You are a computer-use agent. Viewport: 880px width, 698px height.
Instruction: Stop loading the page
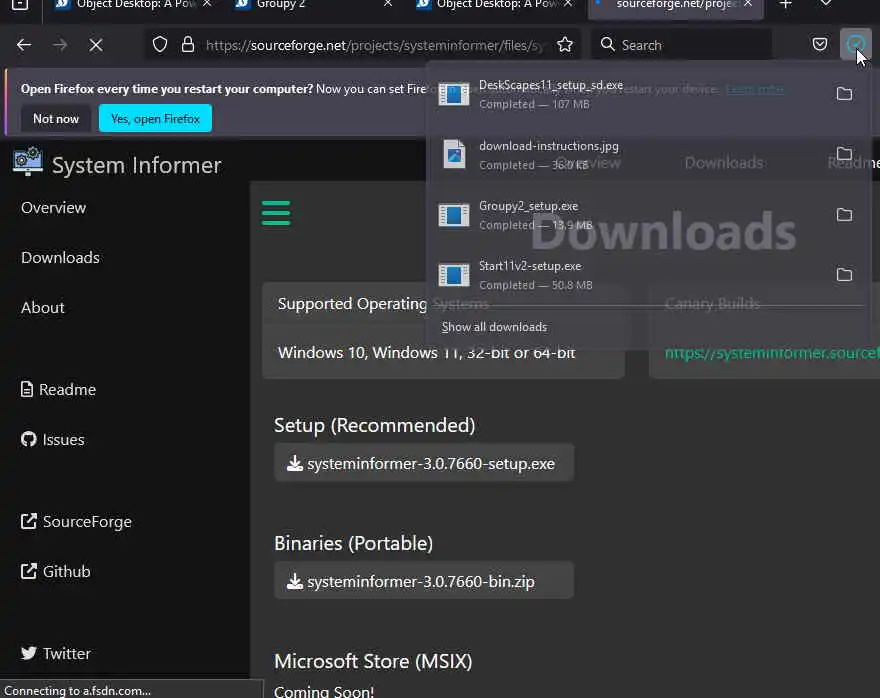pos(96,45)
